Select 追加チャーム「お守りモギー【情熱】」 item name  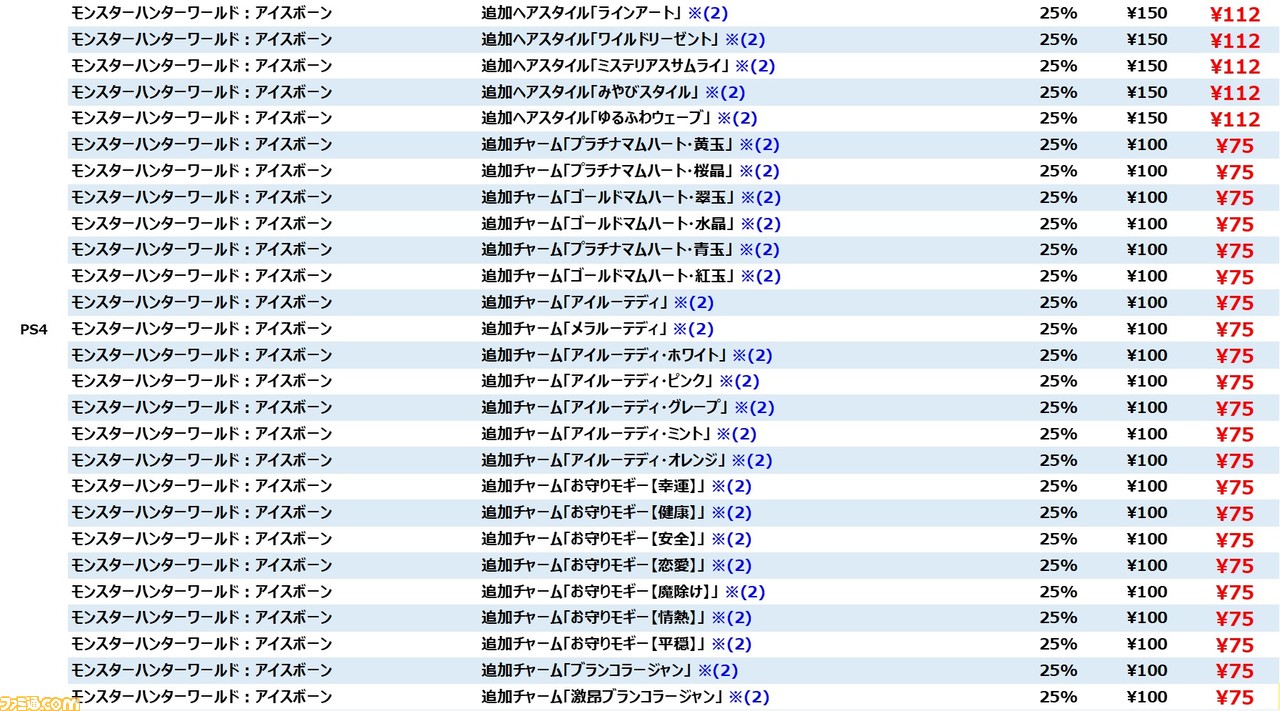point(595,617)
